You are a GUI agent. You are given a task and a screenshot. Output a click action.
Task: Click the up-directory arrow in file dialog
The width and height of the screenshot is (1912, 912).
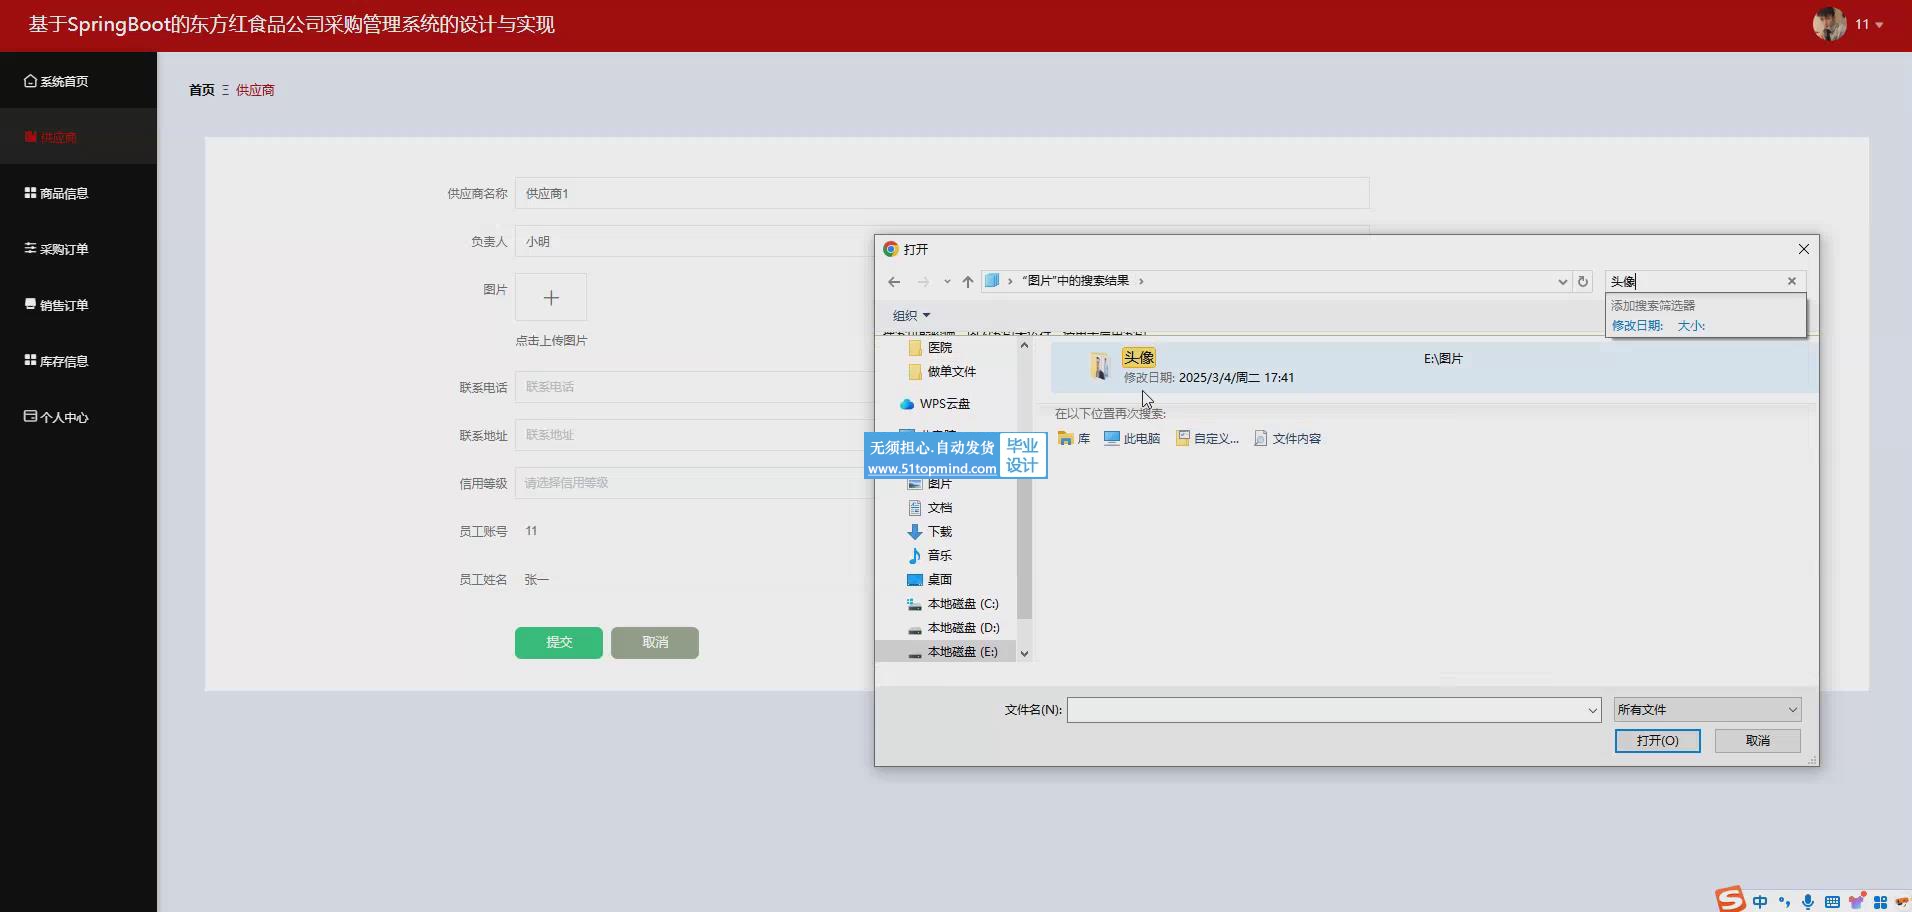click(x=967, y=282)
